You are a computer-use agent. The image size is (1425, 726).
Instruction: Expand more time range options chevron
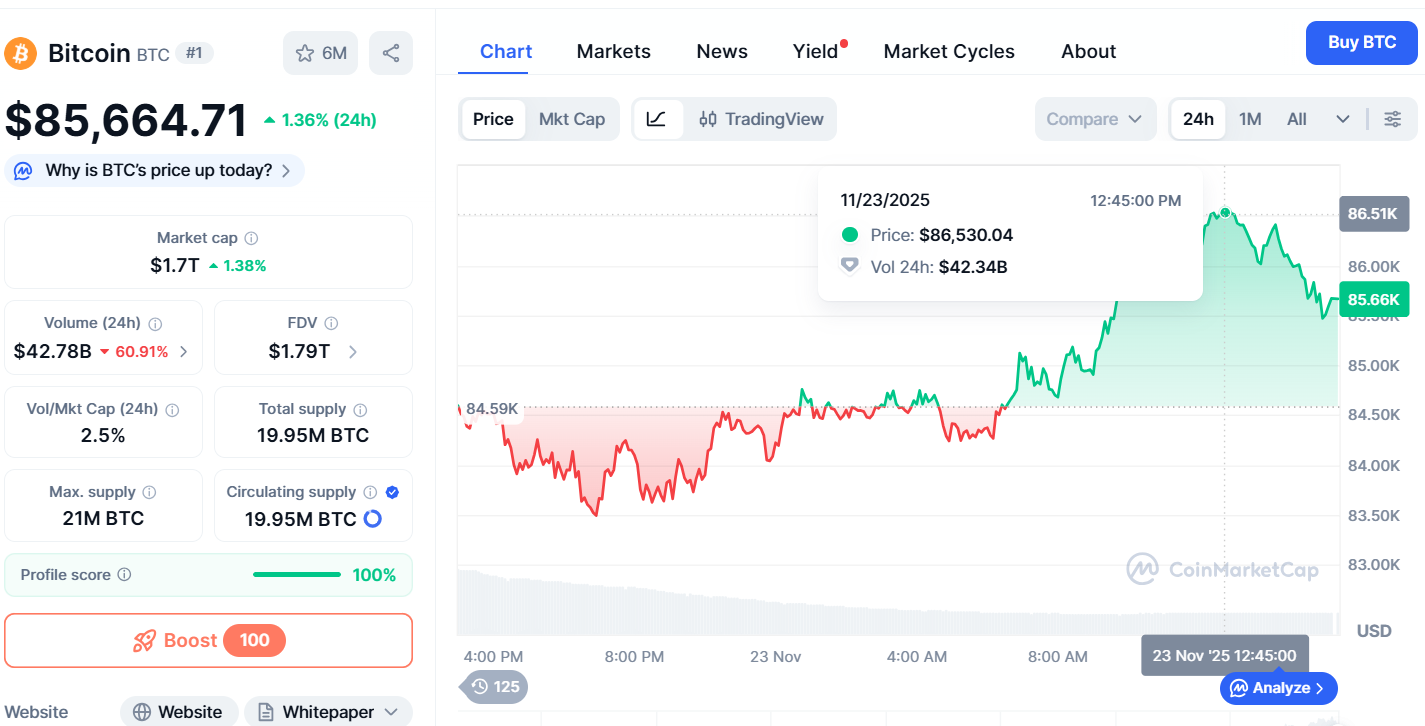tap(1343, 119)
